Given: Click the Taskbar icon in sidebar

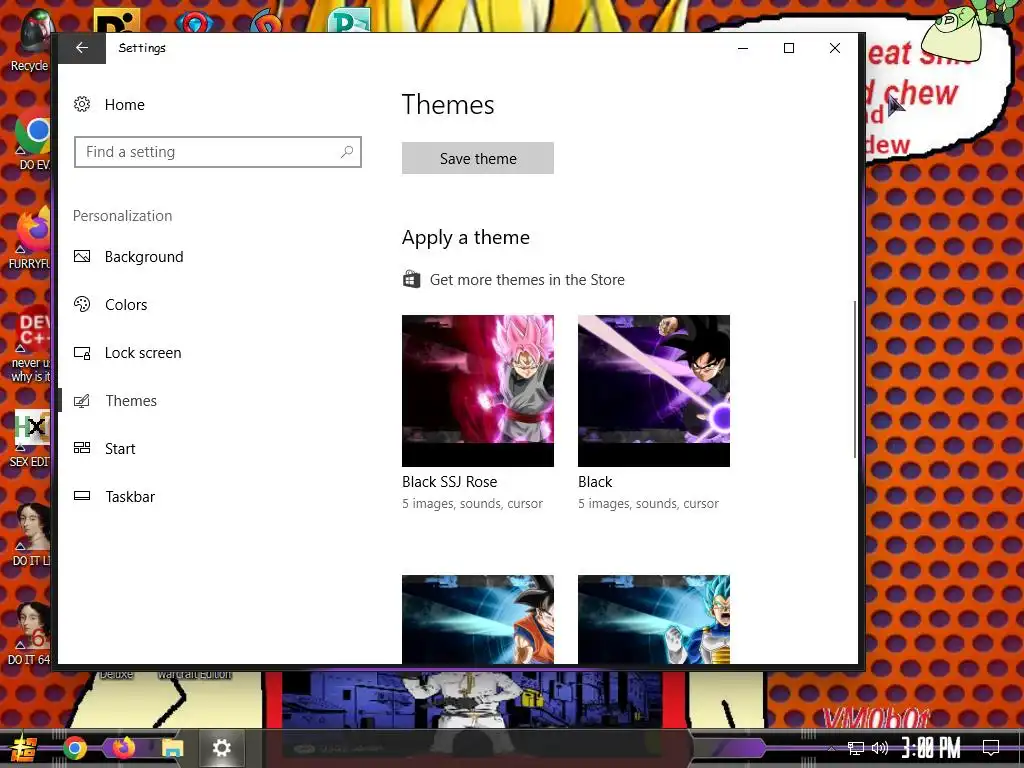Looking at the screenshot, I should tap(82, 496).
